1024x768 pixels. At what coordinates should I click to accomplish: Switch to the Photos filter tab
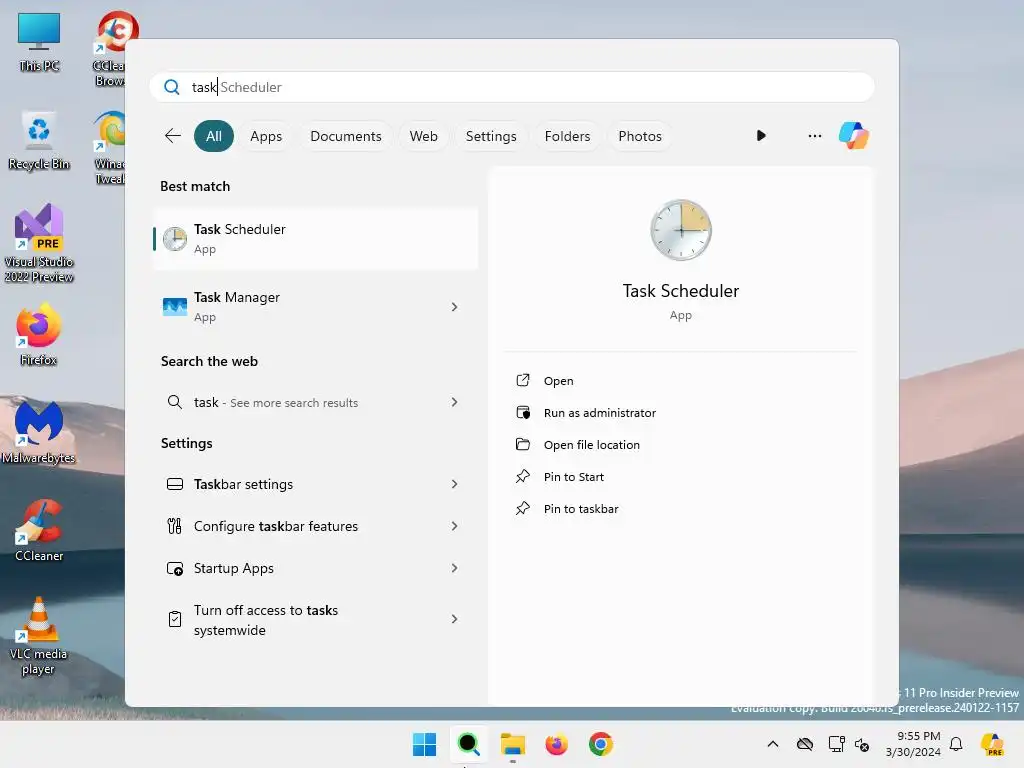coord(640,136)
